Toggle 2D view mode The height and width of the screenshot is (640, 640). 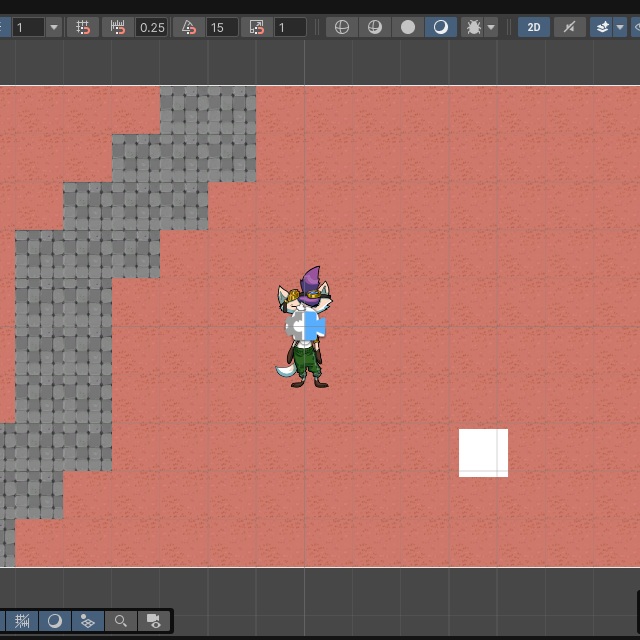(x=534, y=27)
